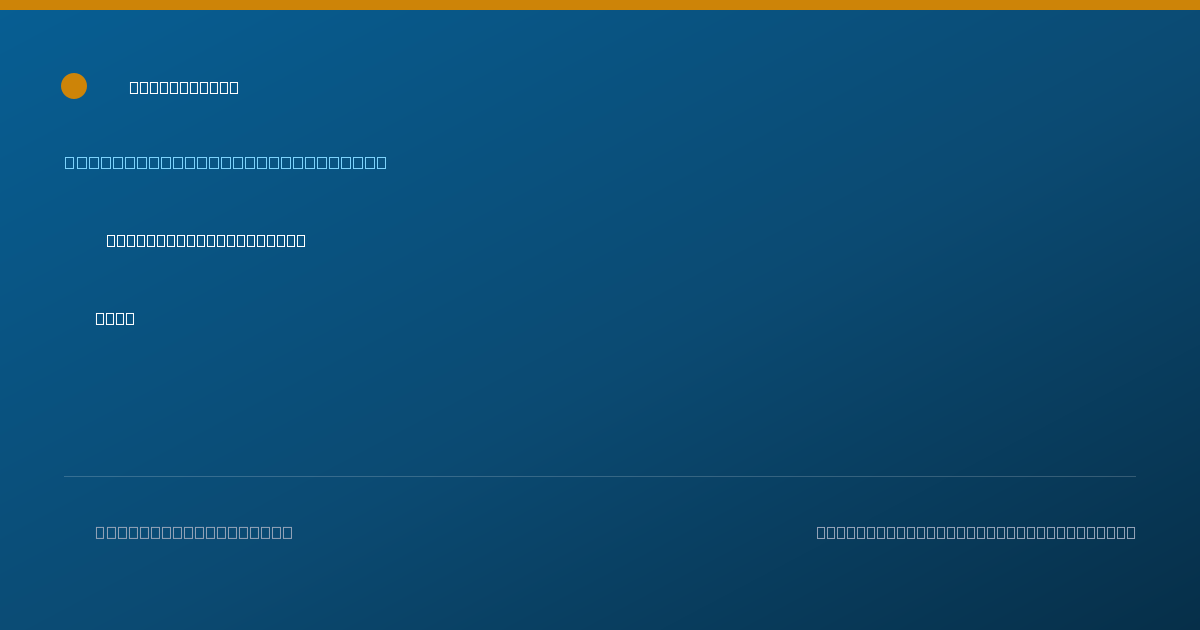Click the thin horizontal divider line
1200x630 pixels.
600,476
